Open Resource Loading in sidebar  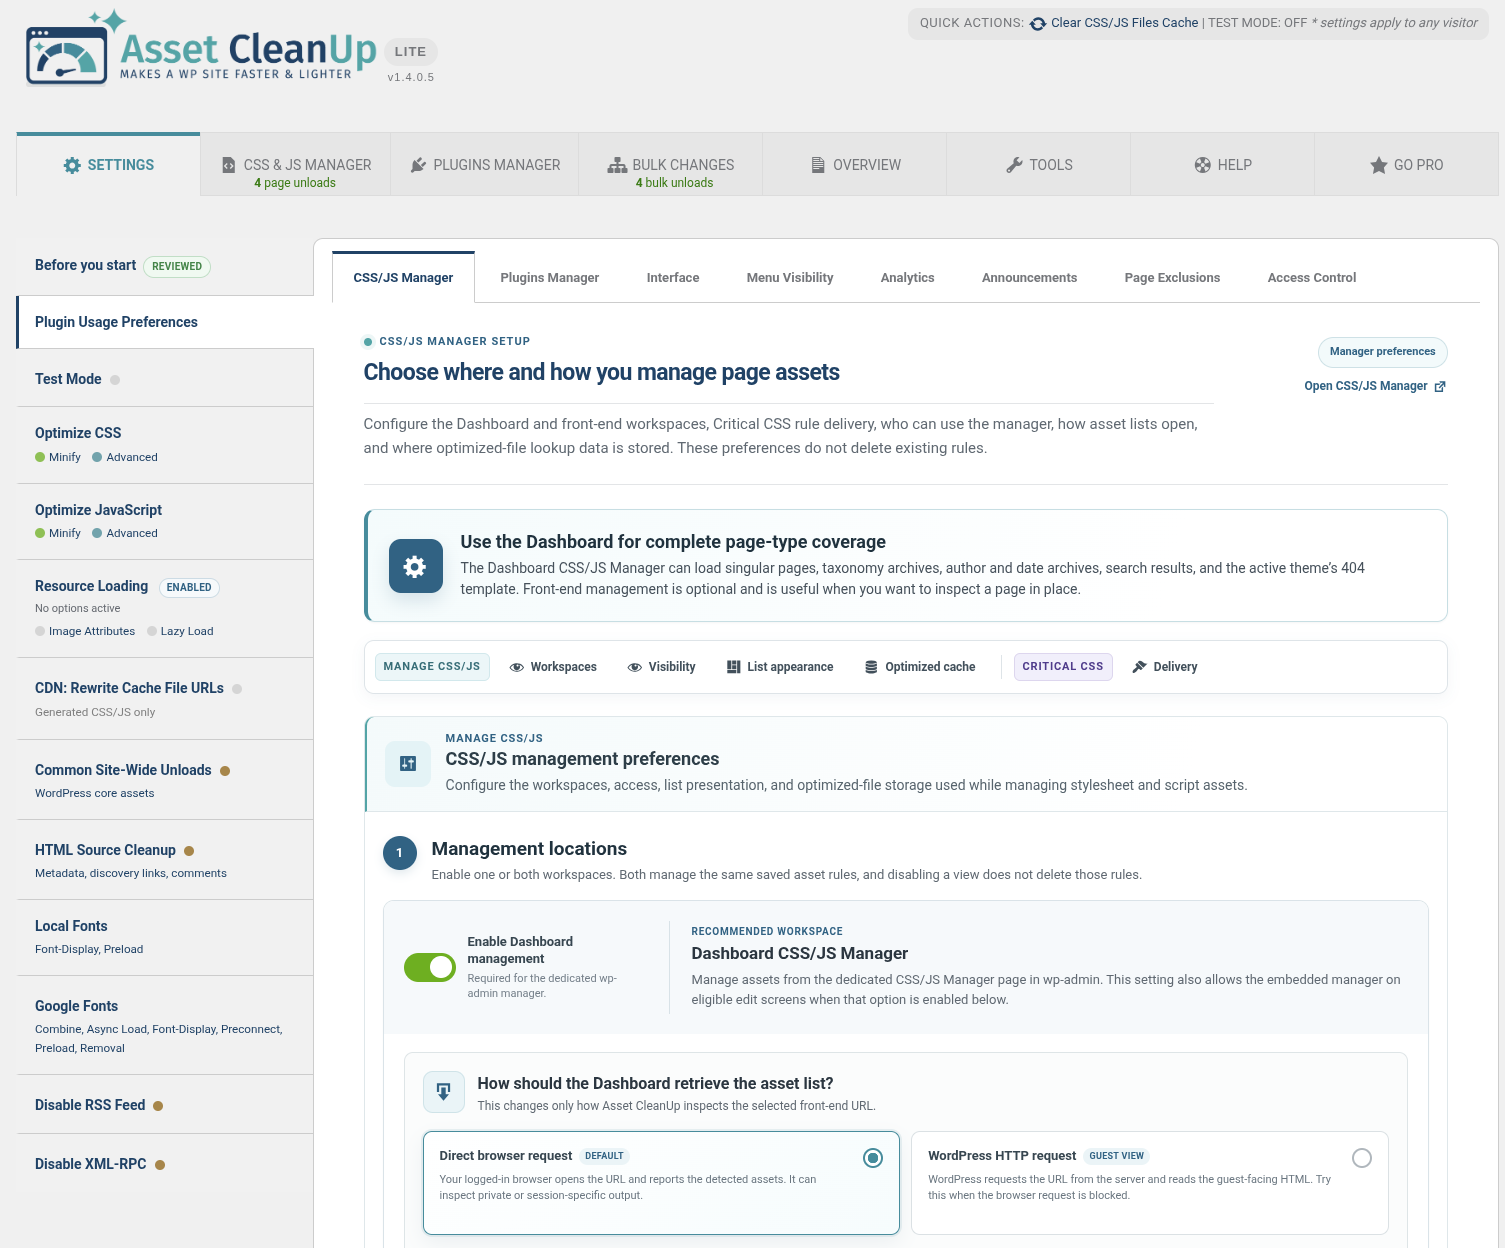[x=165, y=608]
